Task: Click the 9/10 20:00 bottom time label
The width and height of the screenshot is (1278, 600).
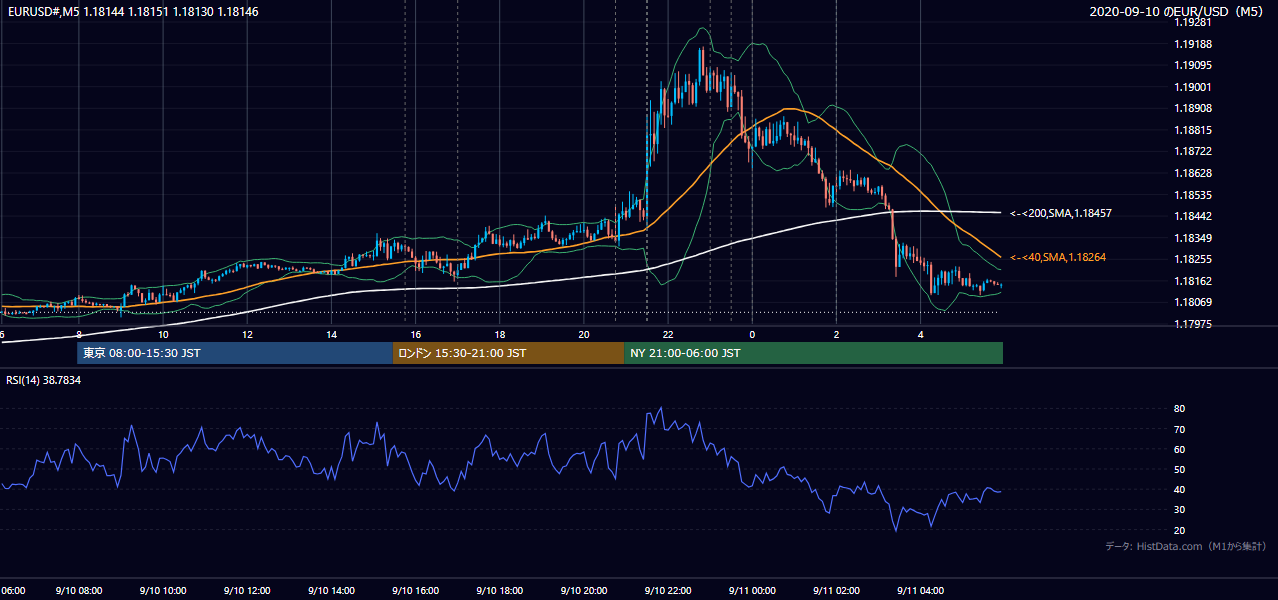Action: 583,591
